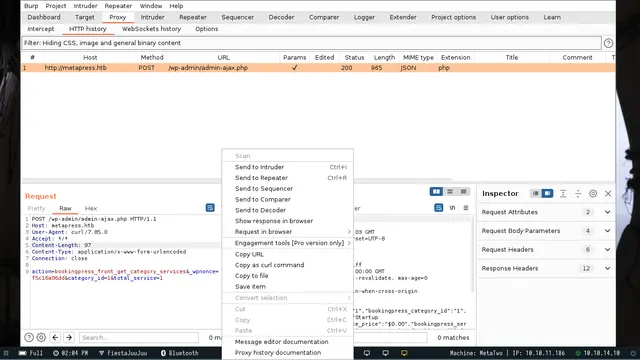Go to next search match arrow
This screenshot has width=640, height=360.
[x=69, y=338]
